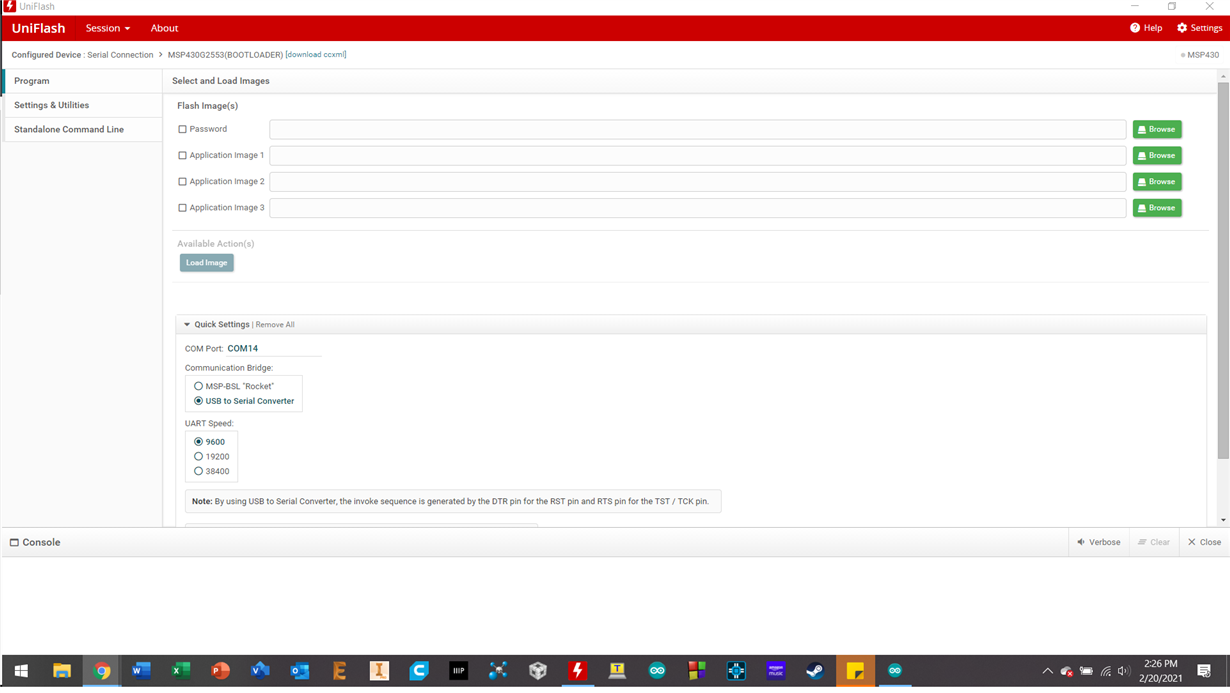Open the Windows Start menu
1230x693 pixels.
tap(21, 671)
